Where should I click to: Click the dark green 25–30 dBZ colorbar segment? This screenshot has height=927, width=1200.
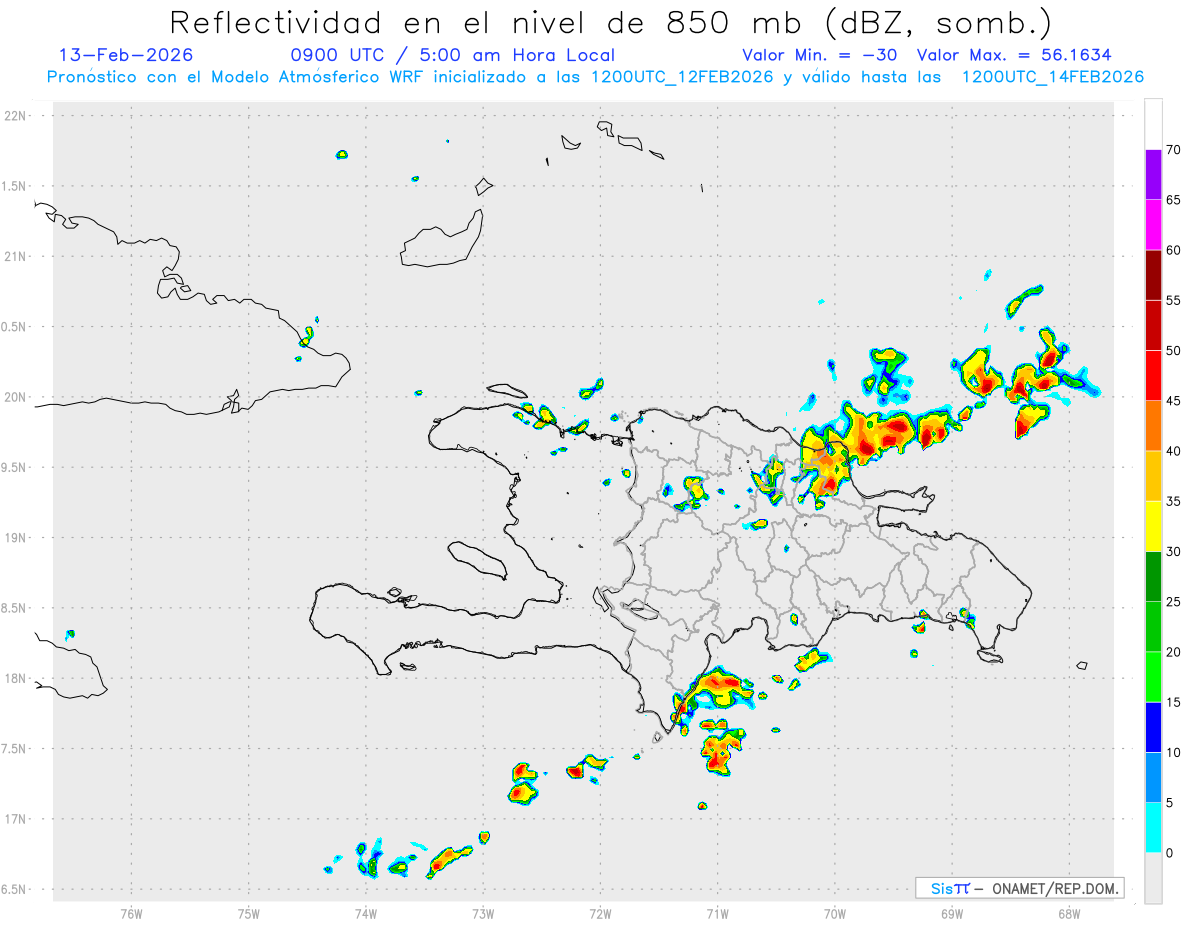(x=1153, y=577)
